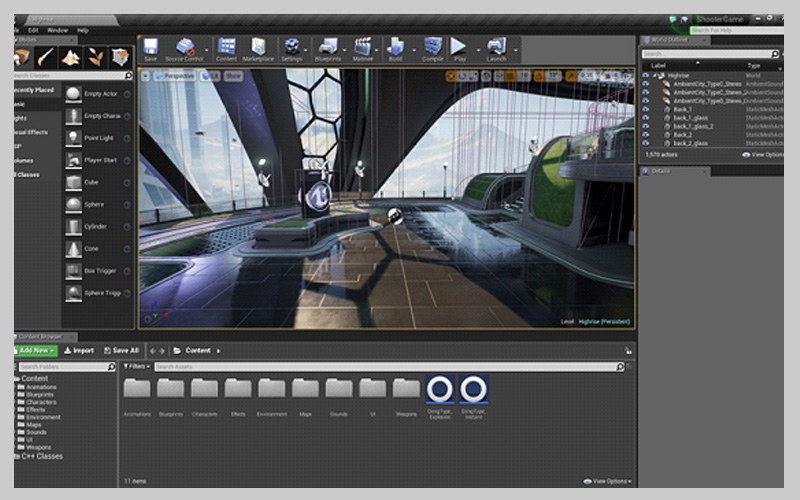This screenshot has width=800, height=500.
Task: Expand the Content path breadcrumb arrow
Action: (218, 351)
